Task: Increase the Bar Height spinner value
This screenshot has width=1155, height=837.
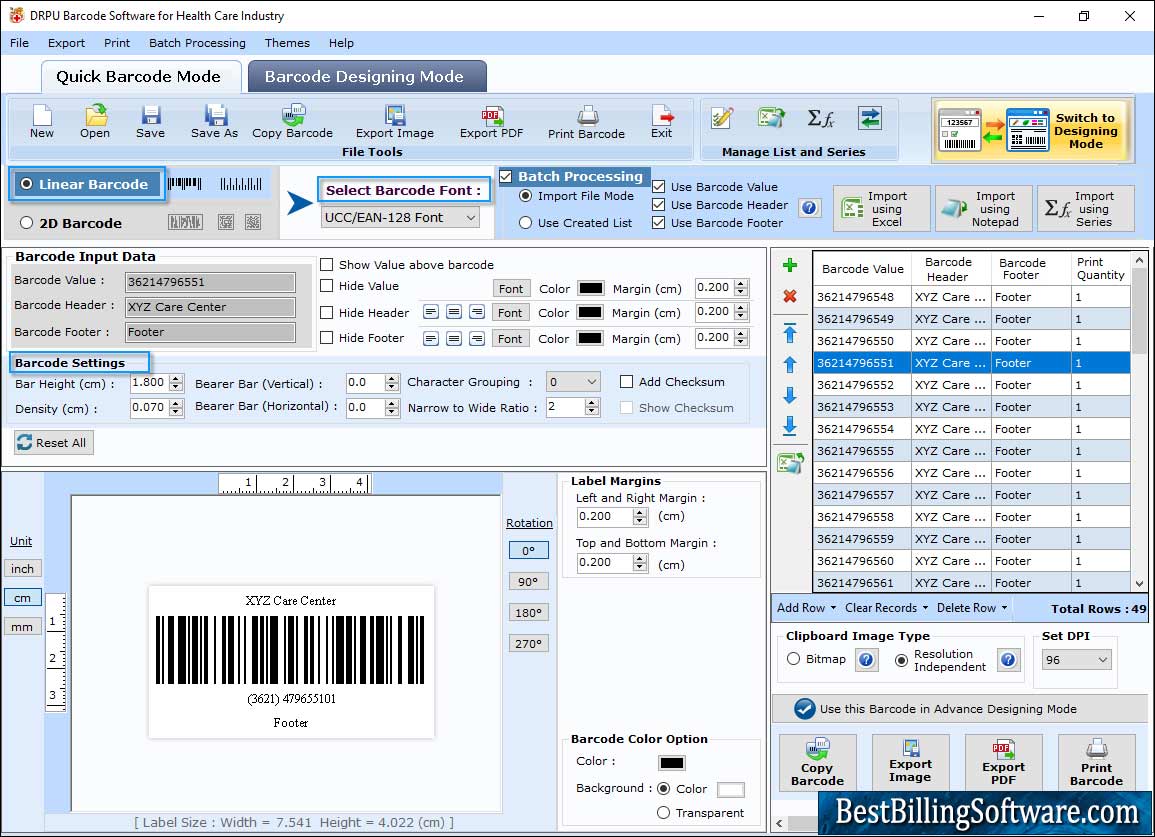Action: [175, 379]
